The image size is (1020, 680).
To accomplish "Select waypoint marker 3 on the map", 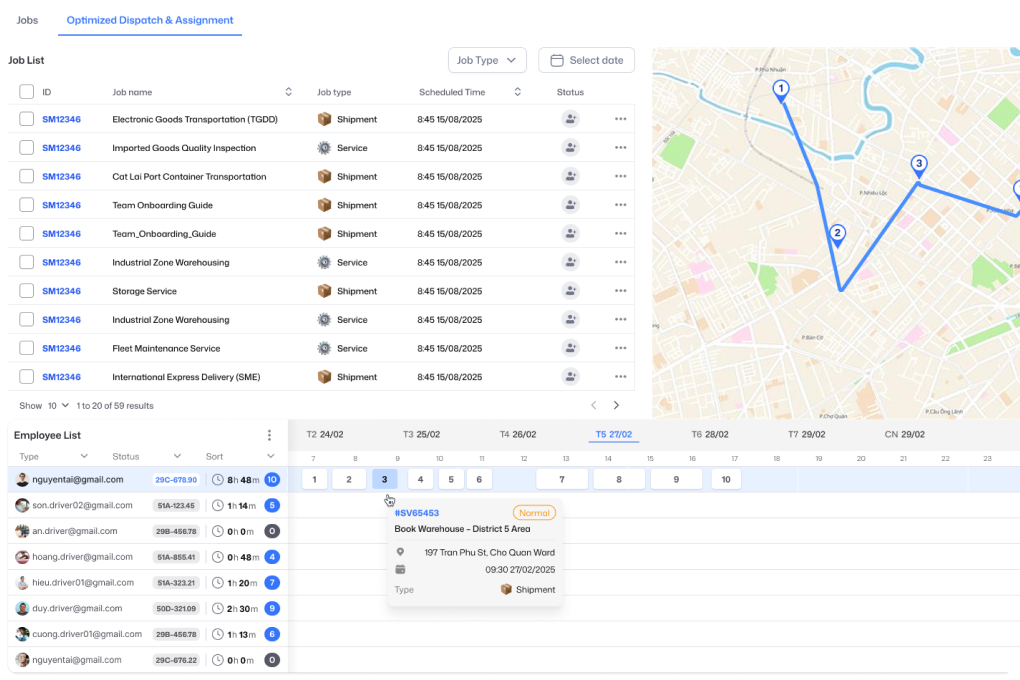I will [918, 164].
